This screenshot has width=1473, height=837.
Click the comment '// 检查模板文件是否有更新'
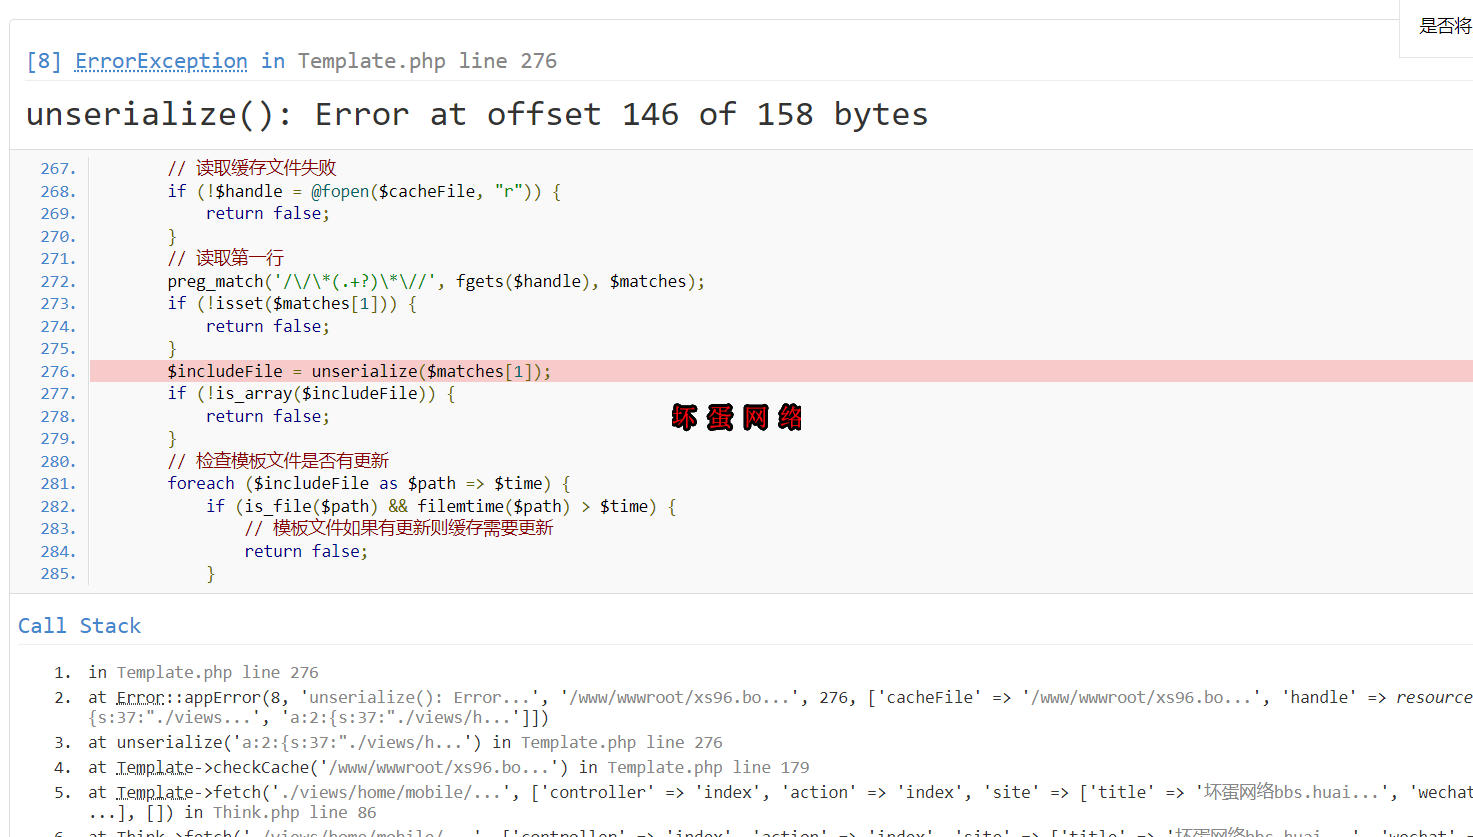tap(278, 461)
